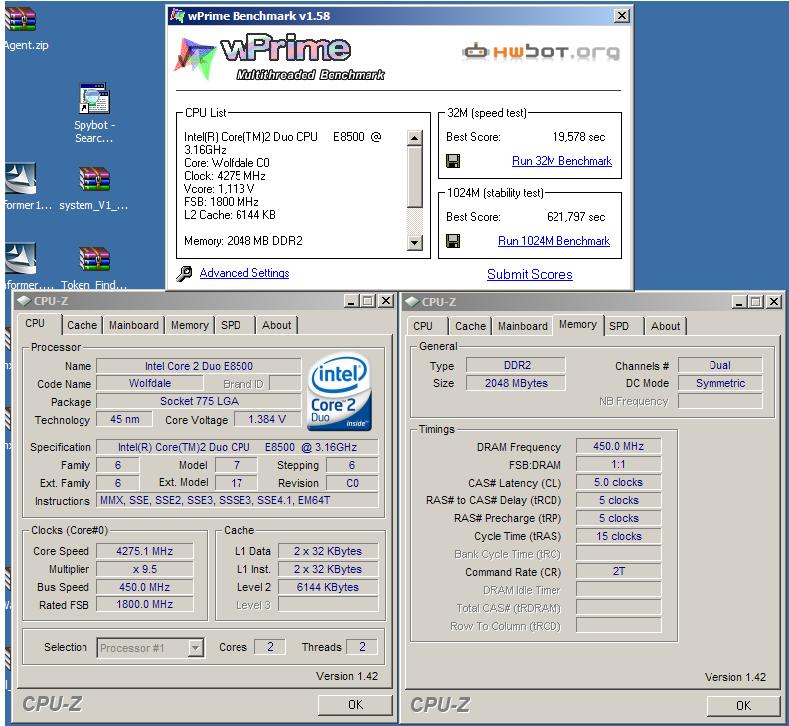Click the Package value Socket 775 LGA
789x726 pixels.
point(199,401)
